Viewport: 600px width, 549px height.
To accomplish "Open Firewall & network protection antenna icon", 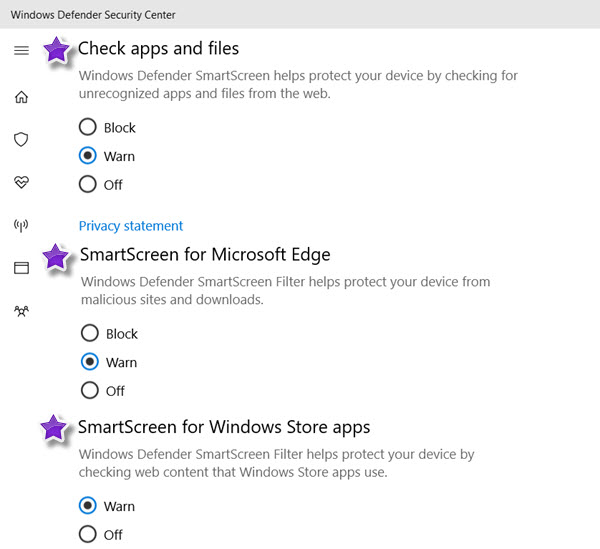I will pos(21,225).
